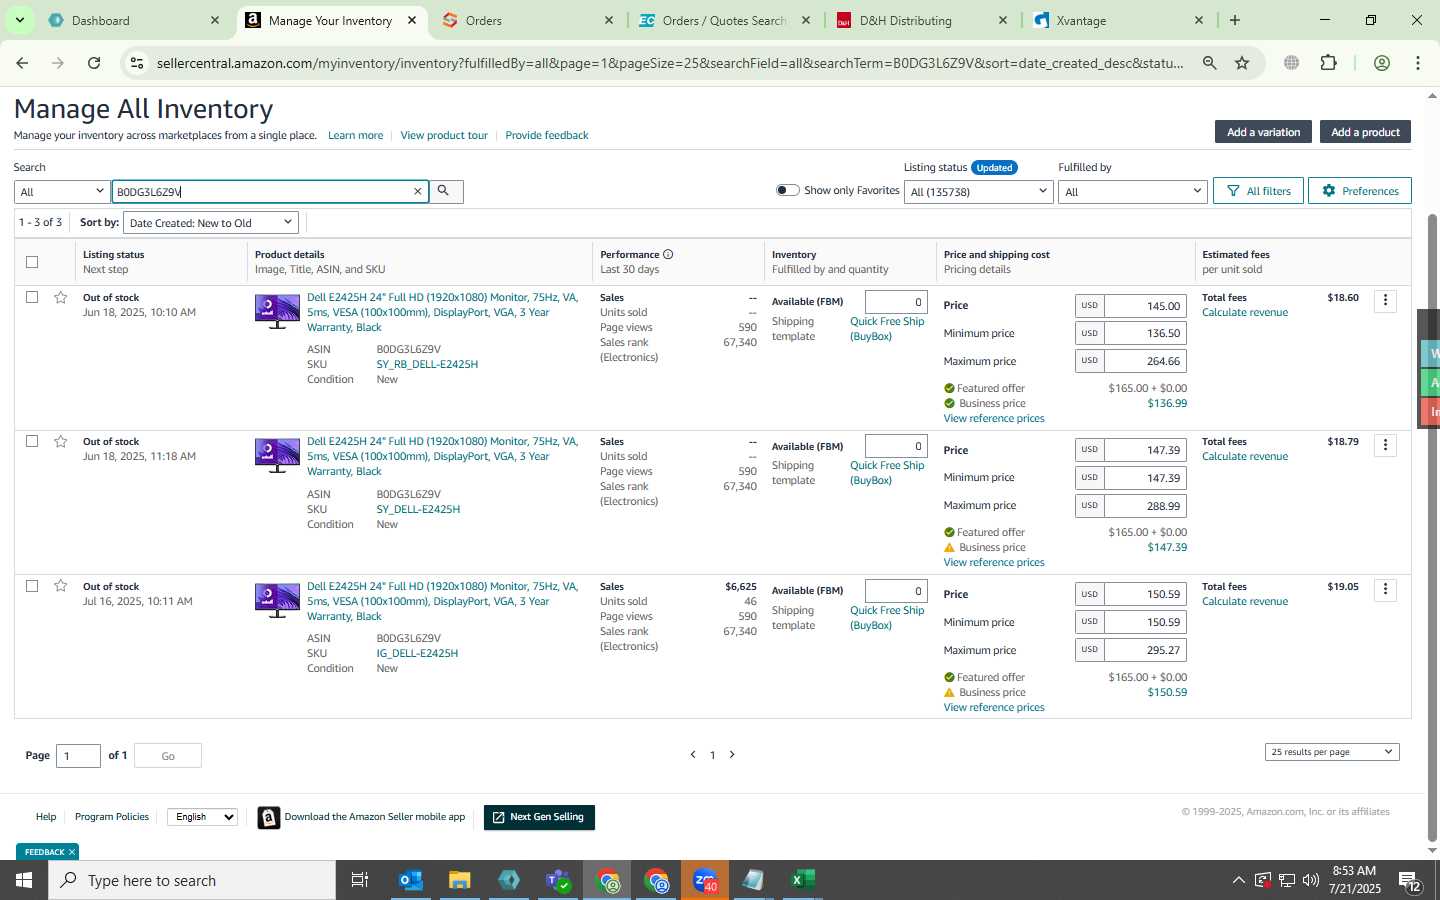
Task: Bookmark this page with star icon
Action: 1242,63
